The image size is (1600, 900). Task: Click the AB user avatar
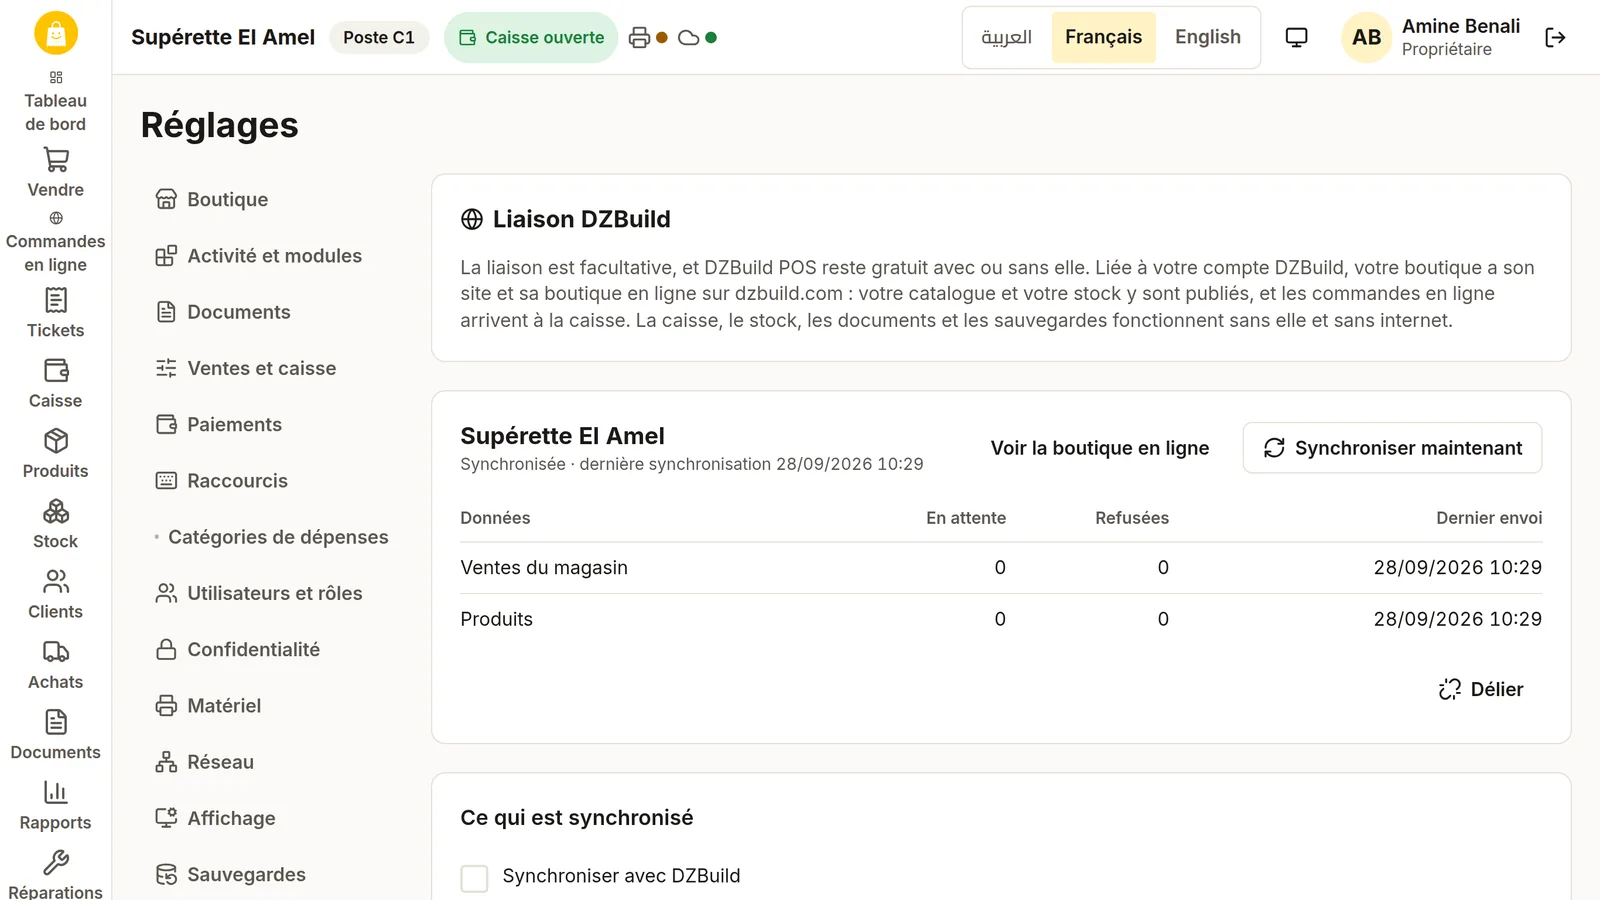click(x=1366, y=38)
